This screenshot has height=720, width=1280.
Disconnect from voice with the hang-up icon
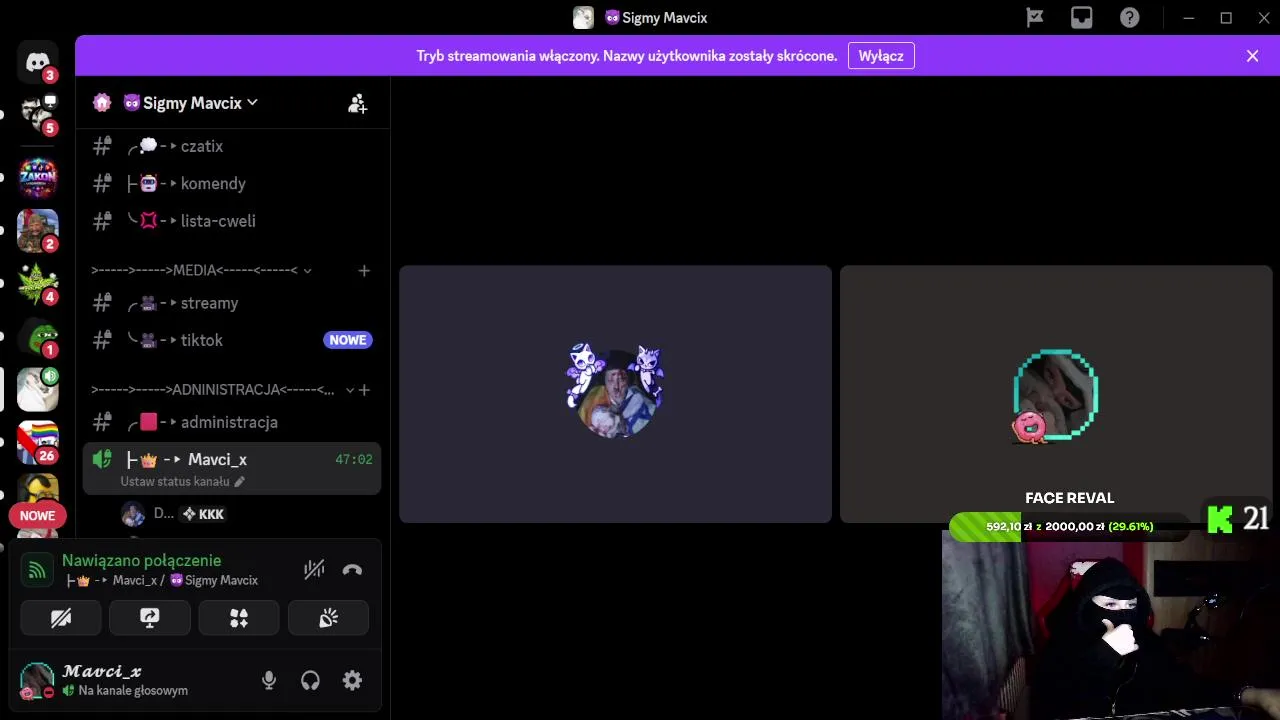(352, 570)
